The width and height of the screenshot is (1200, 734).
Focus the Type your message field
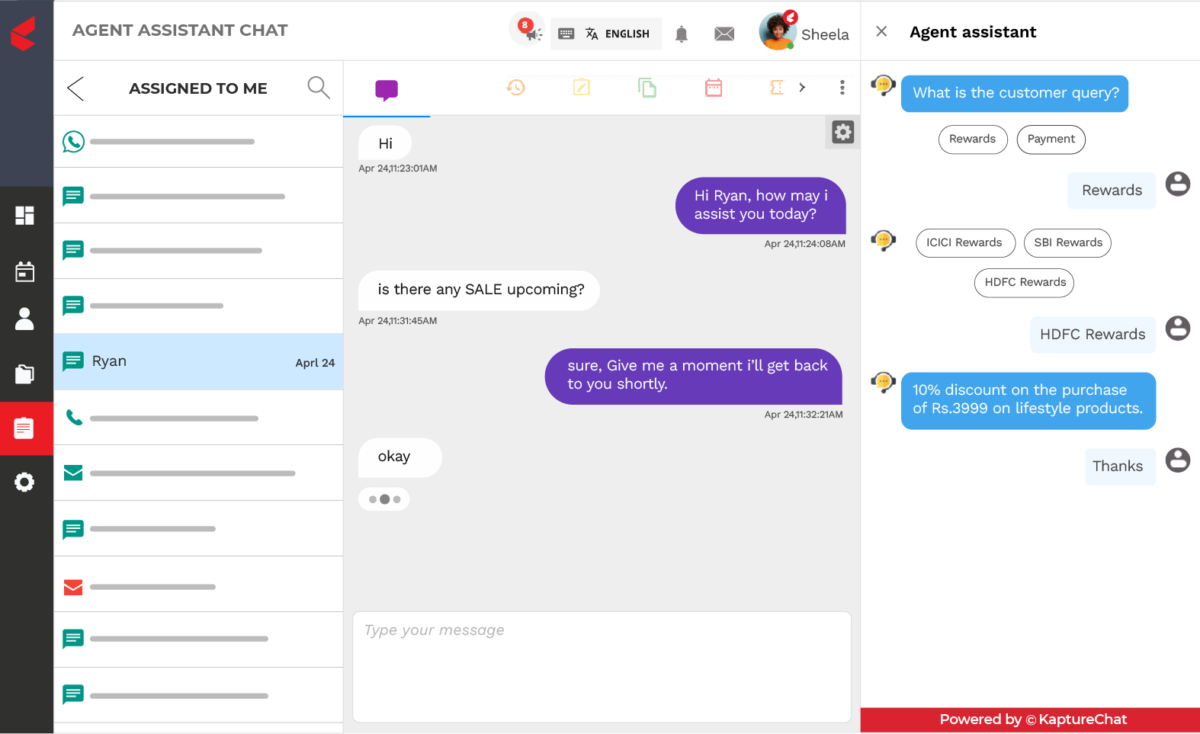point(602,667)
